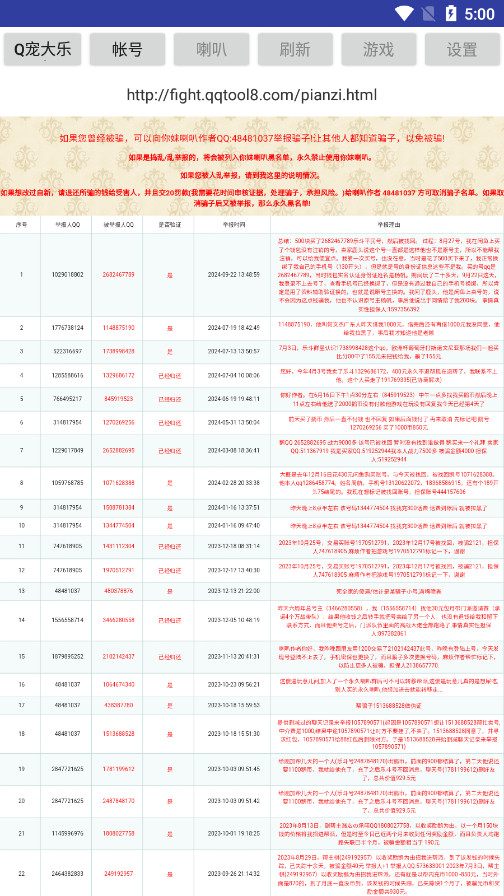This screenshot has width=504, height=896.
Task: Click reported QQ 1071628388 in row 8
Action: [119, 483]
